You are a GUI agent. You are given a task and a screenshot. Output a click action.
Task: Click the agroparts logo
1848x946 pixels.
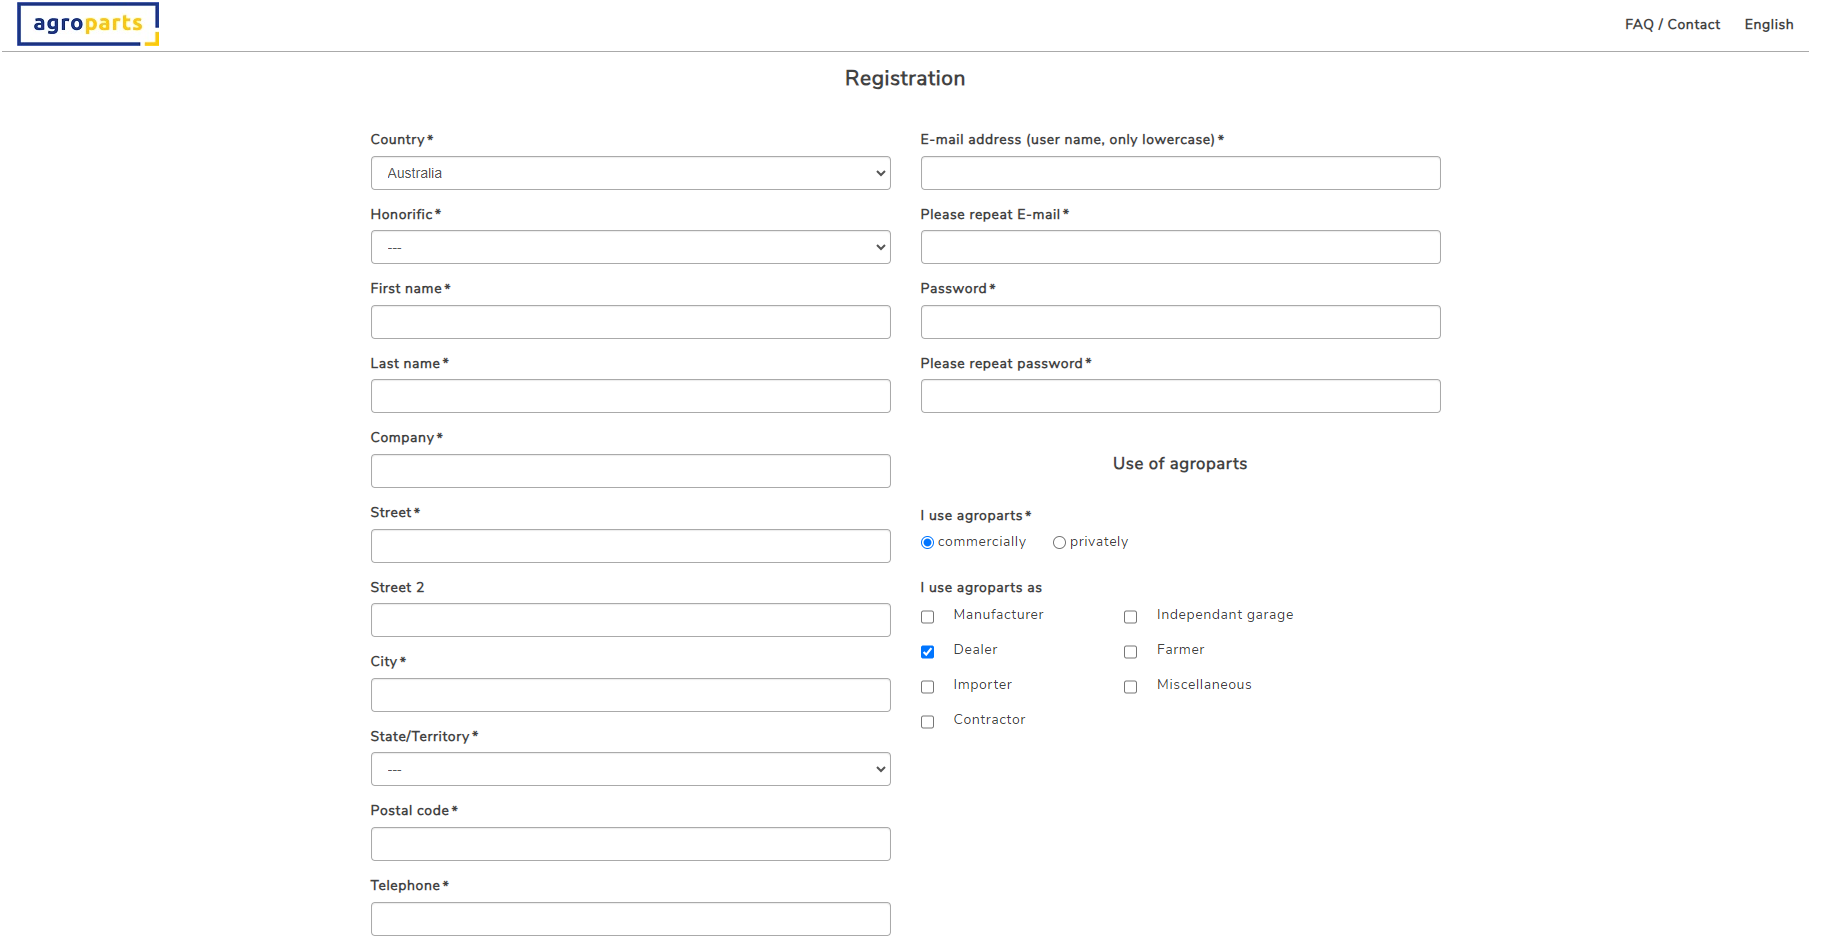tap(88, 24)
